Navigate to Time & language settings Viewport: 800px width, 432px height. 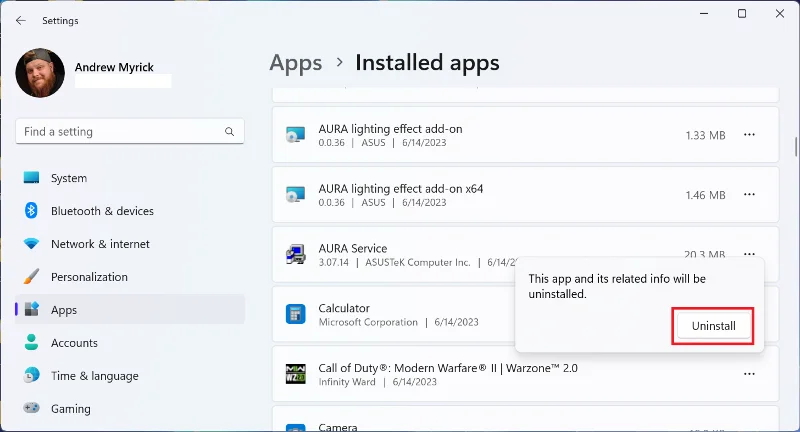(93, 376)
